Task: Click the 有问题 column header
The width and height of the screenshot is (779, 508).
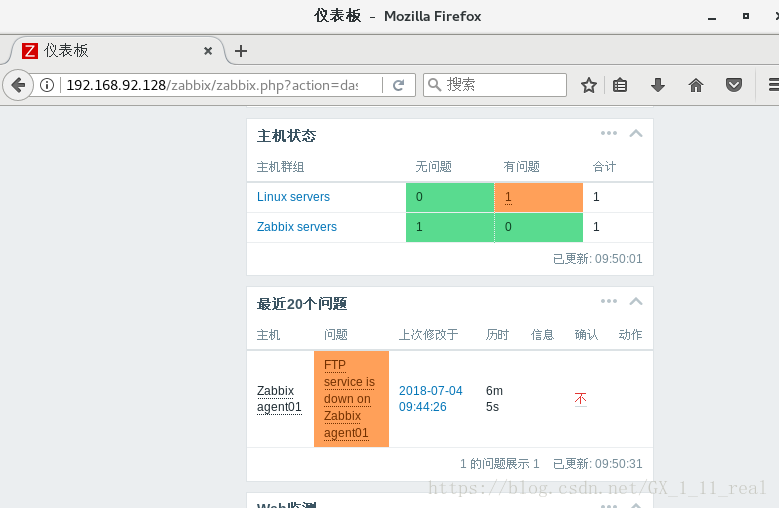Action: click(522, 167)
